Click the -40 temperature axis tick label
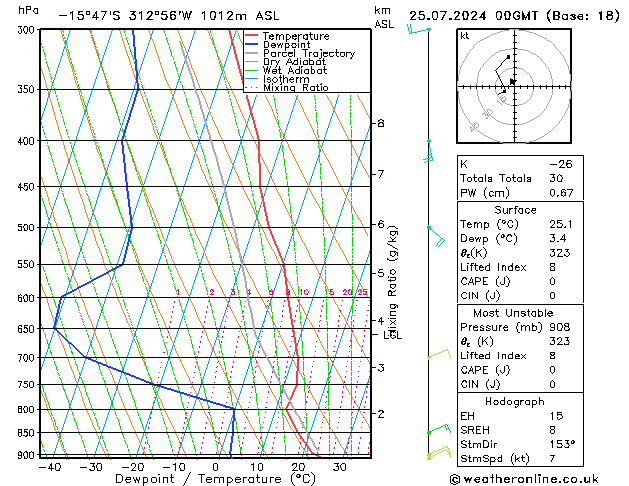Viewport: 629px width, 486px height. [x=50, y=467]
